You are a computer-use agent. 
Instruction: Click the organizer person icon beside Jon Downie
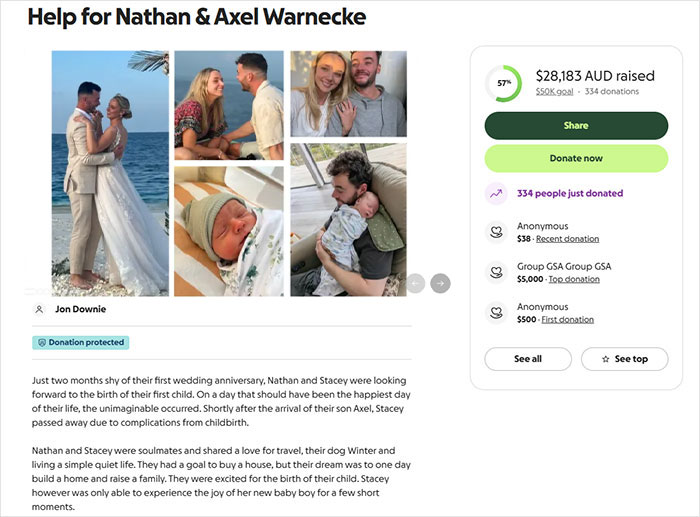click(40, 310)
